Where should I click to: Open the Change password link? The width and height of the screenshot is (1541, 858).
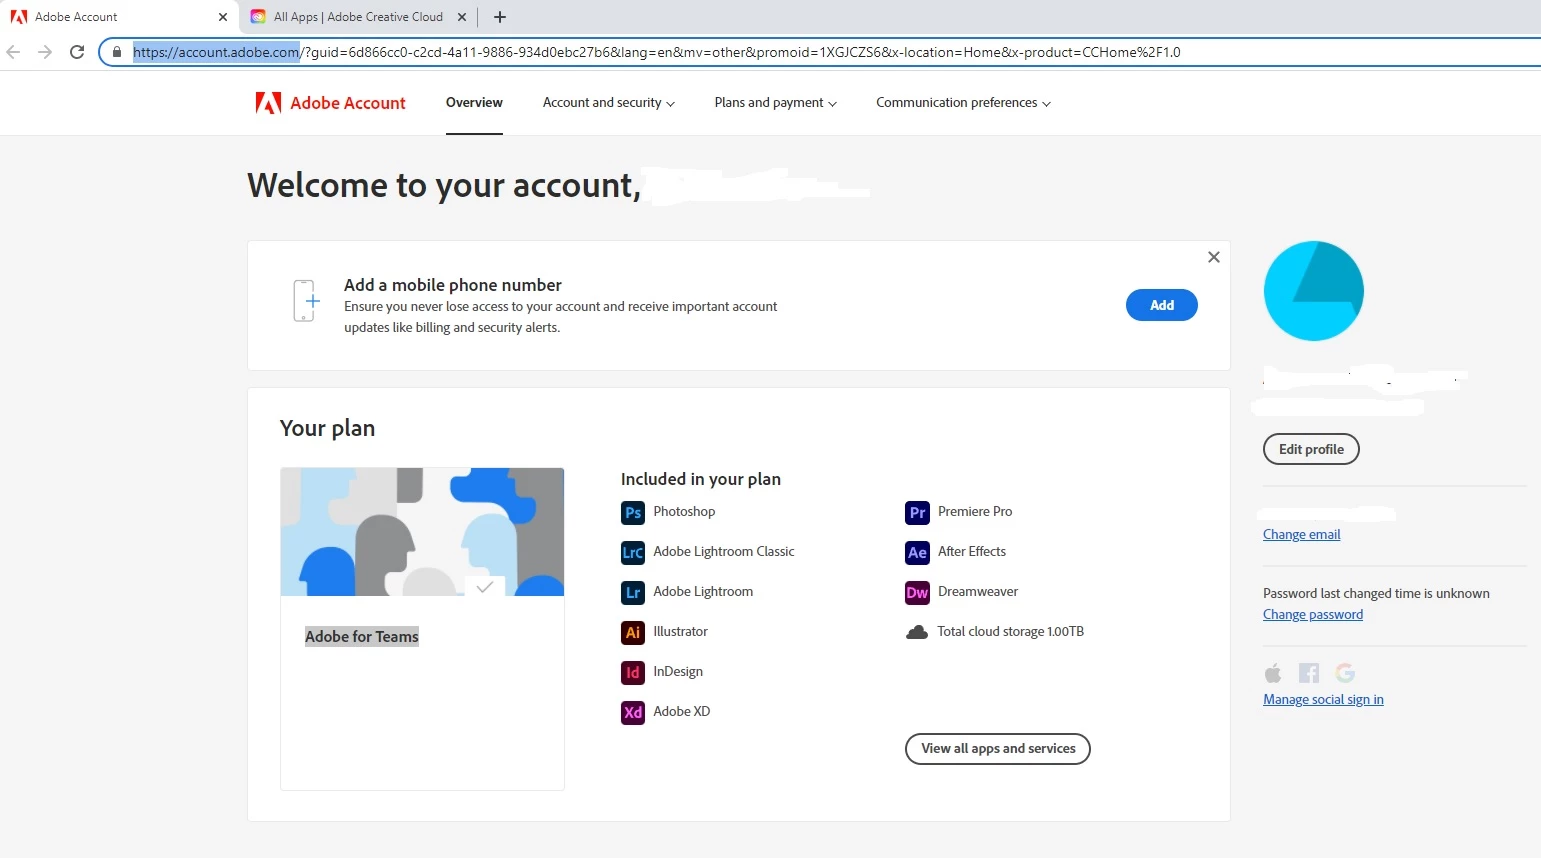point(1313,615)
